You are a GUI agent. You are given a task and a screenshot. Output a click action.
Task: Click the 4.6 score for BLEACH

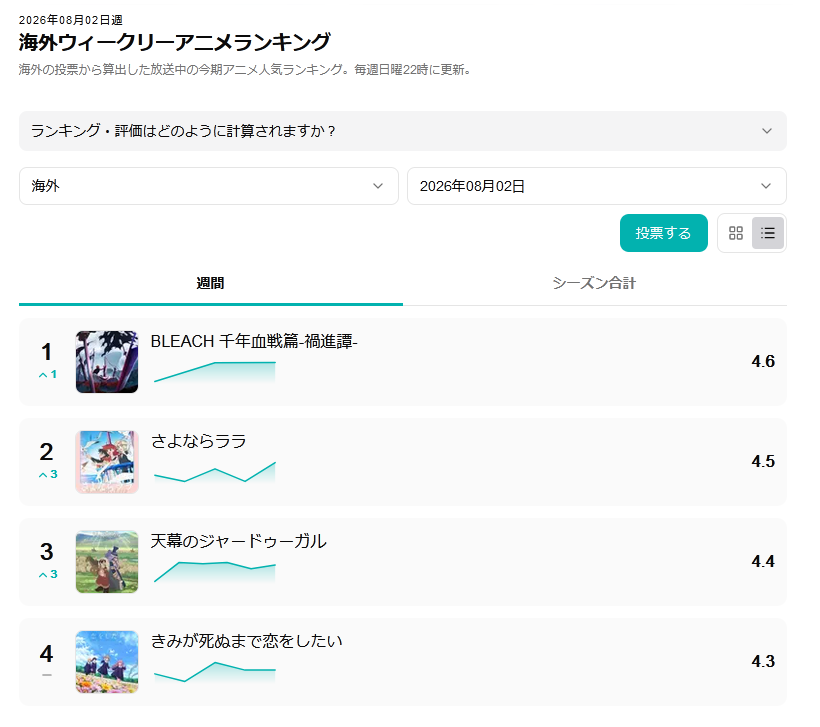point(763,361)
